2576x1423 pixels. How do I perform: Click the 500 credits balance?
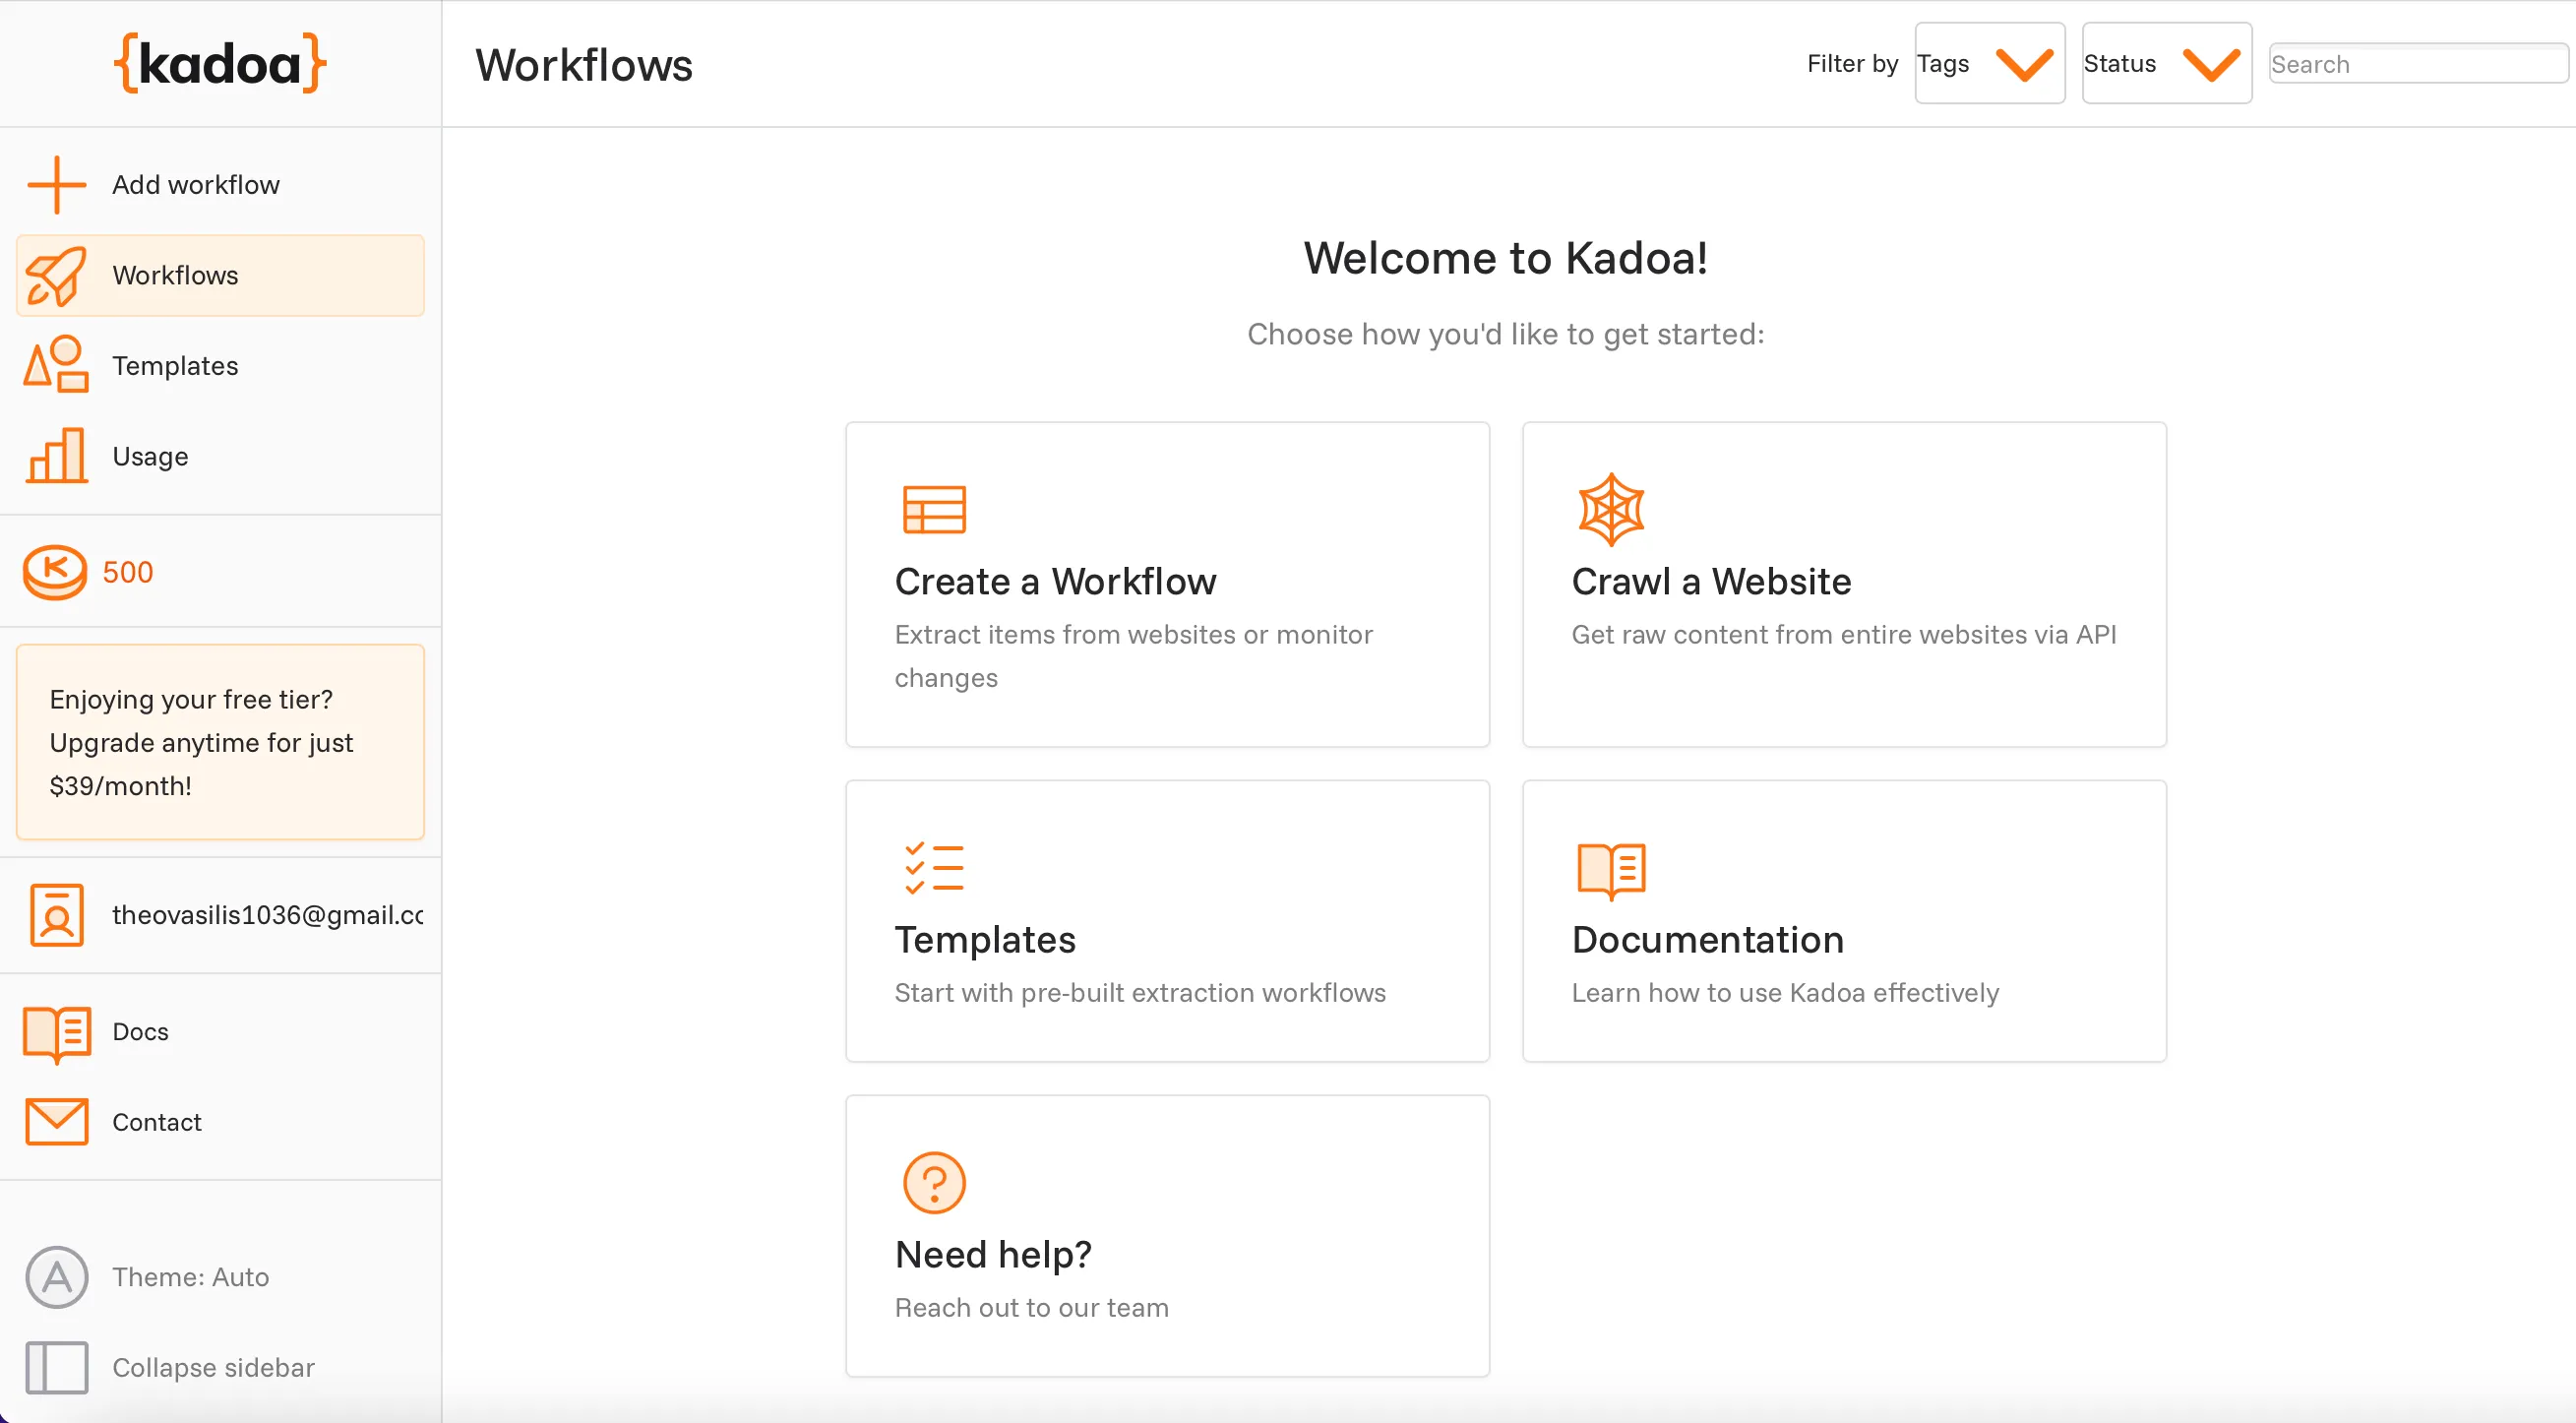[128, 572]
